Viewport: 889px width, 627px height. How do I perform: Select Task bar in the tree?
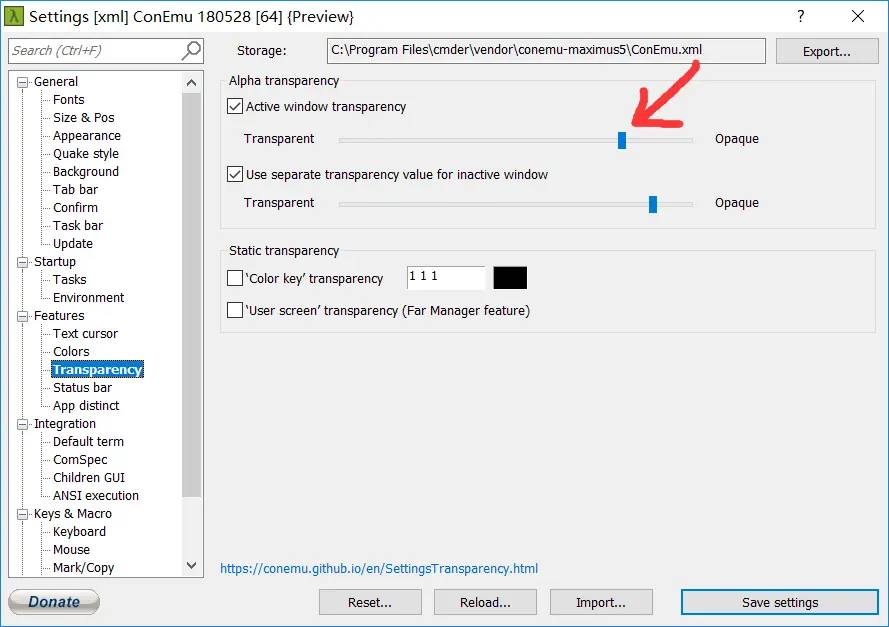click(x=78, y=226)
